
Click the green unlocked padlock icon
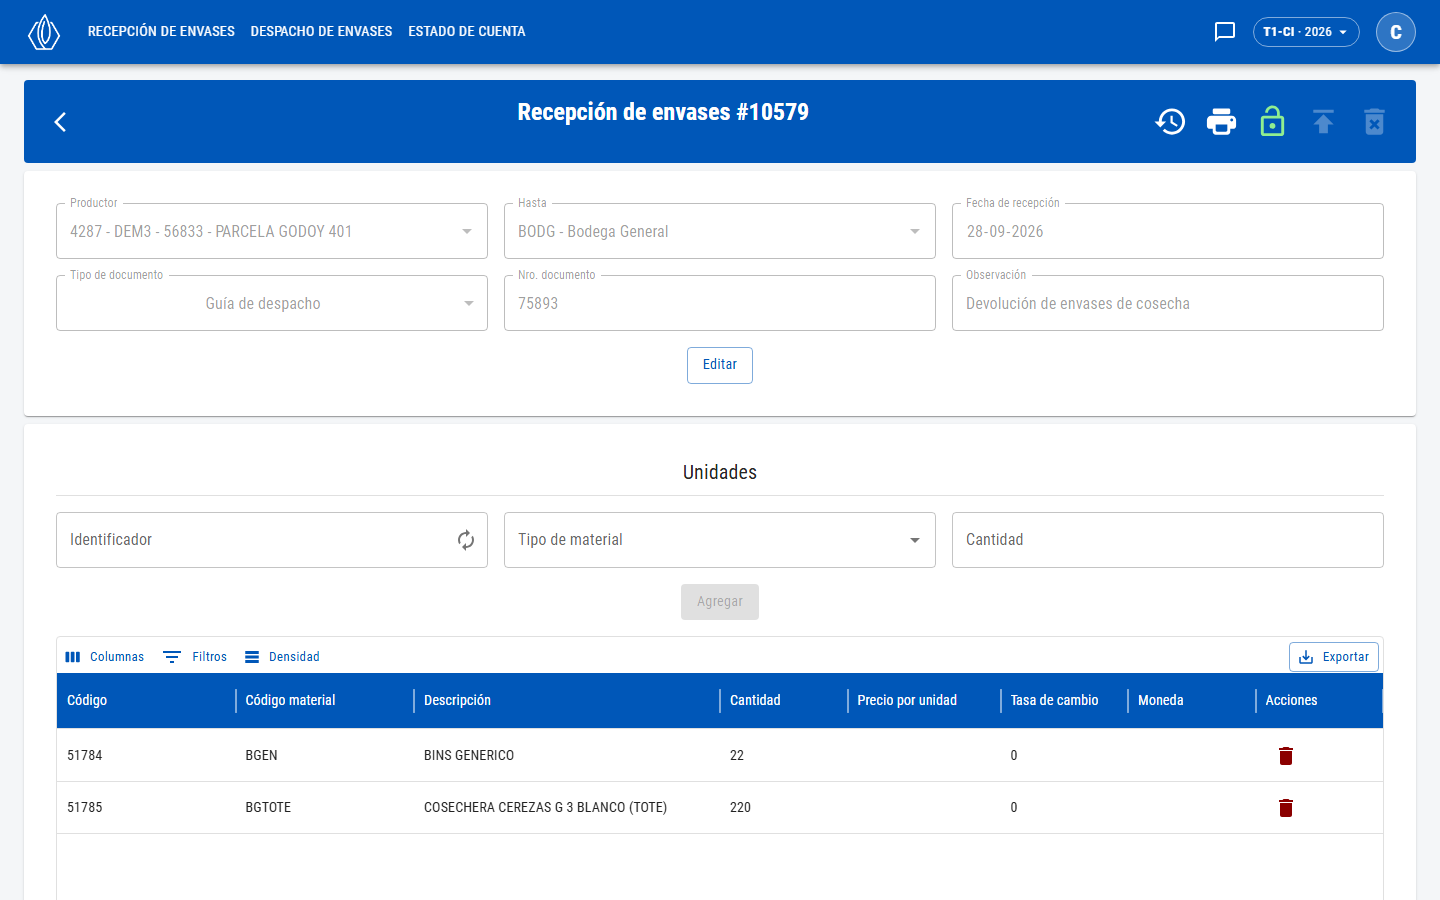coord(1272,122)
